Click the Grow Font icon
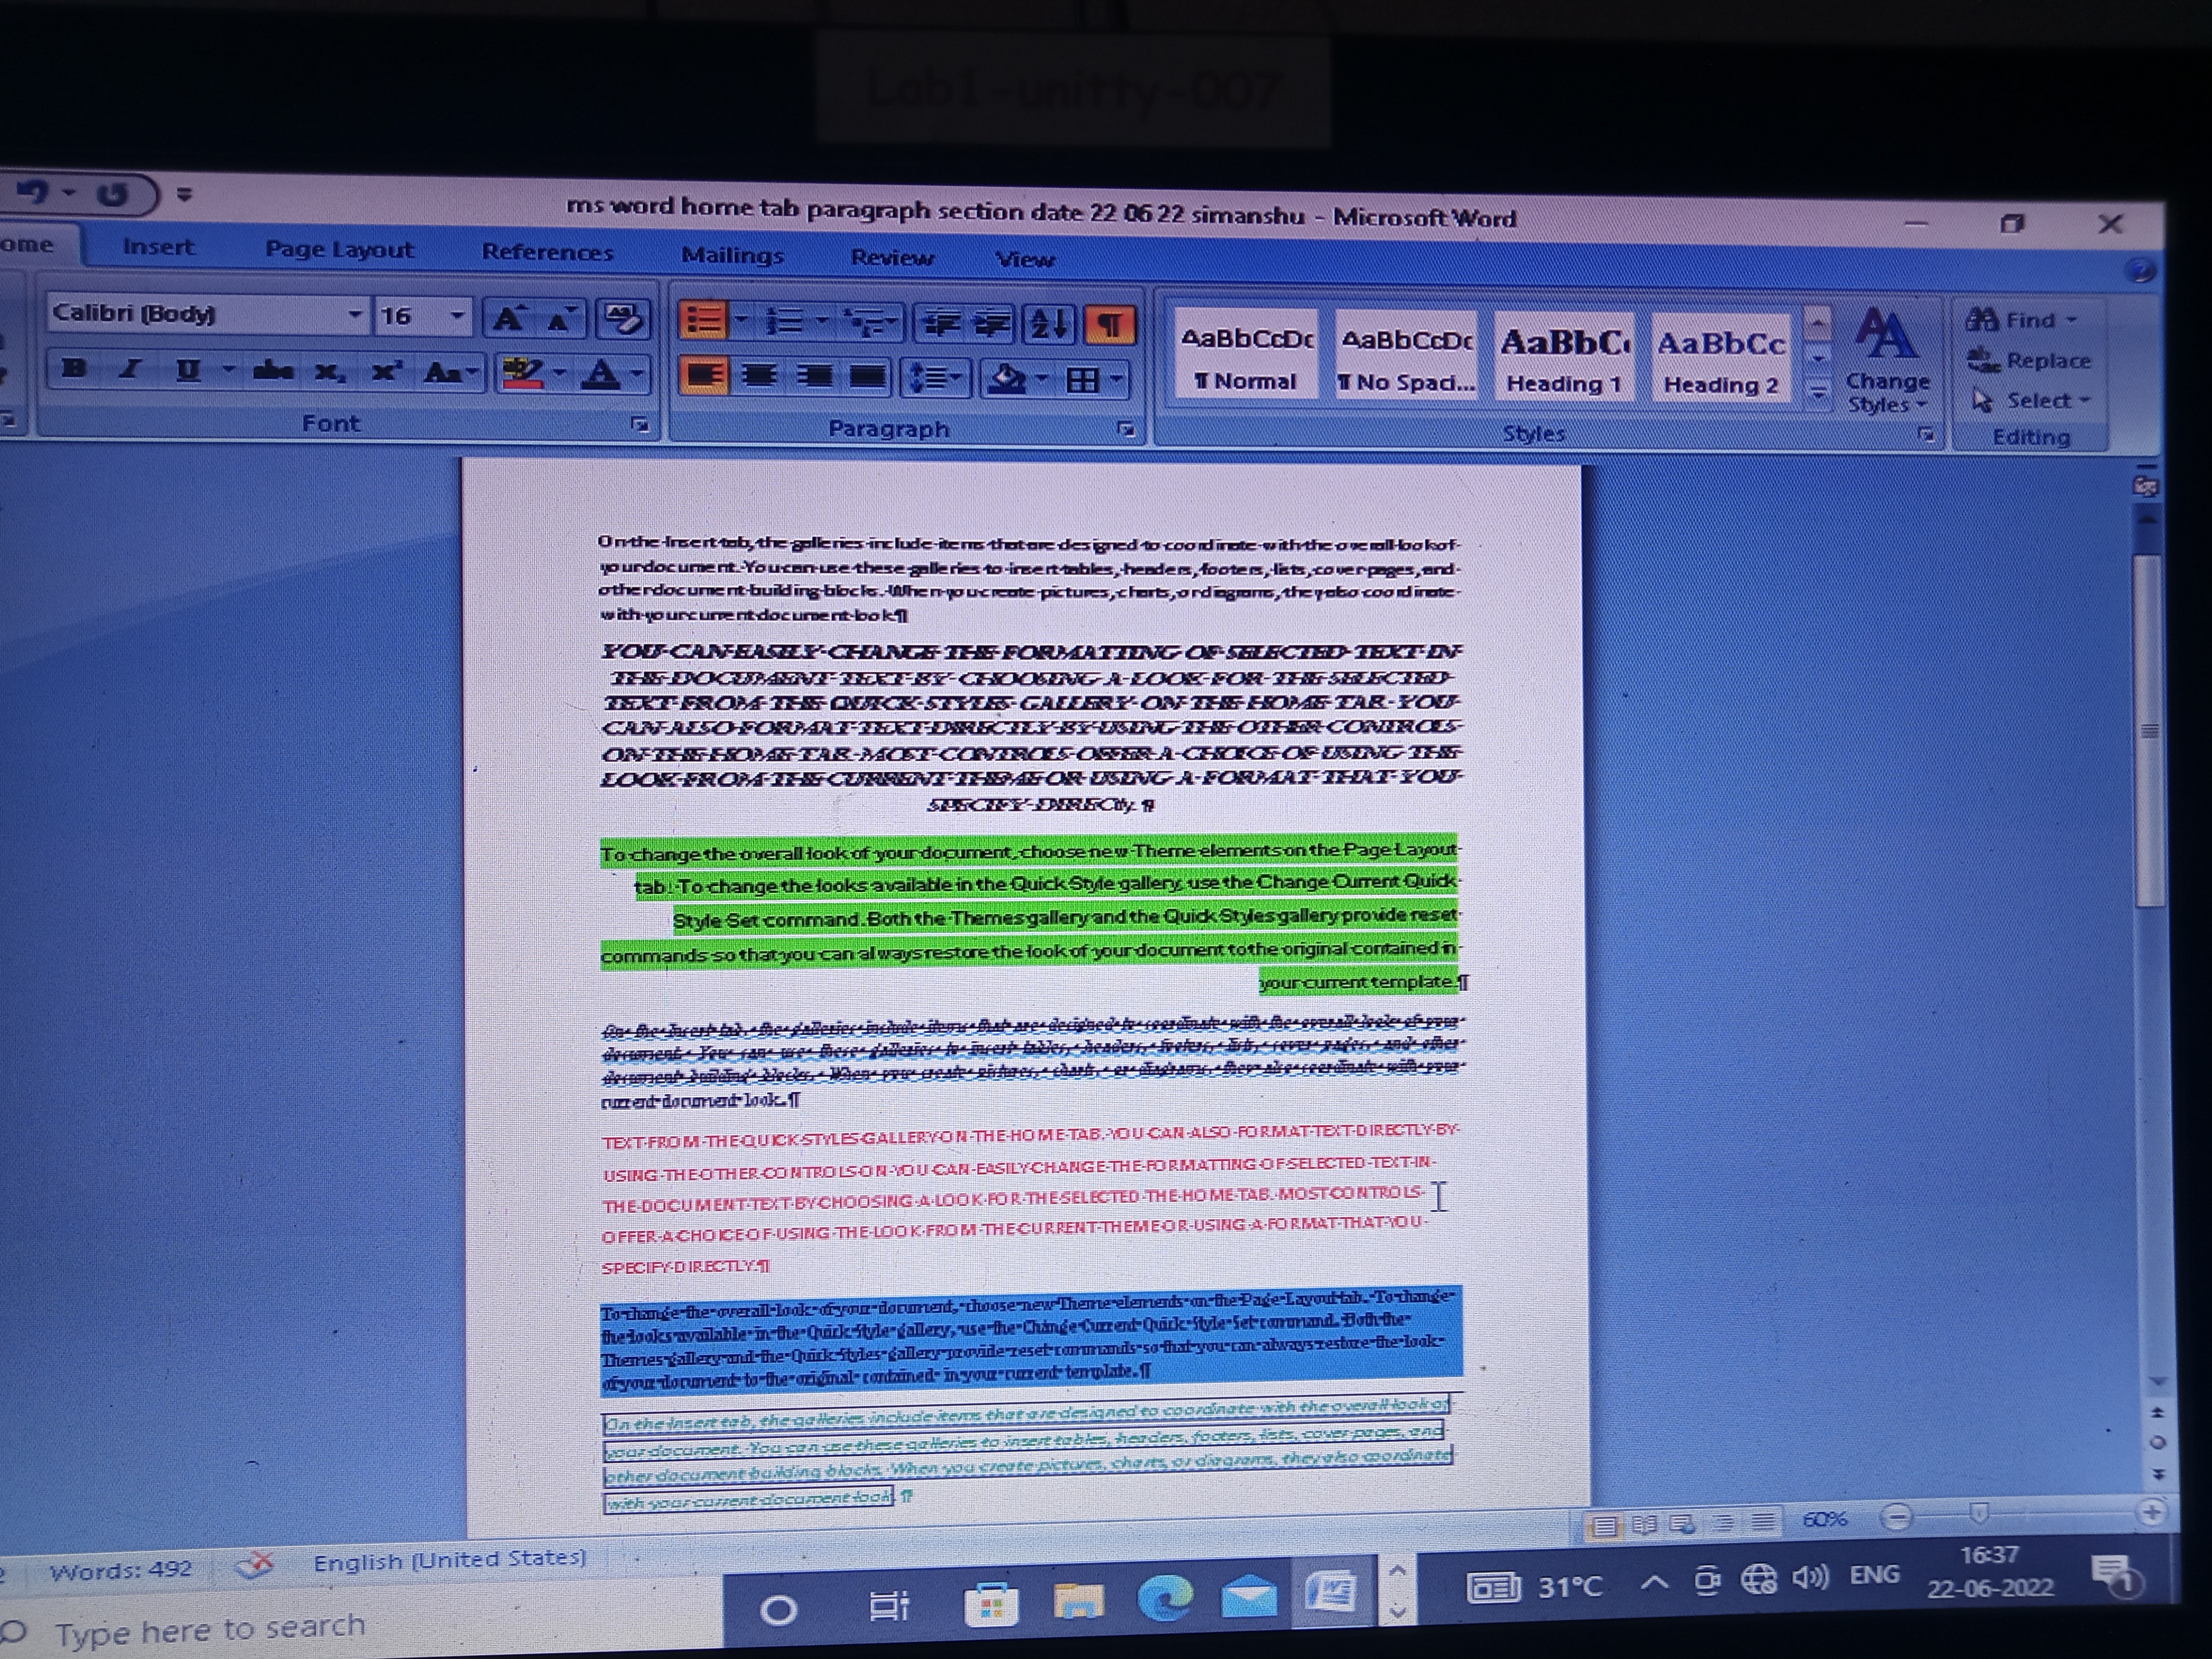The height and width of the screenshot is (1659, 2212). point(508,319)
